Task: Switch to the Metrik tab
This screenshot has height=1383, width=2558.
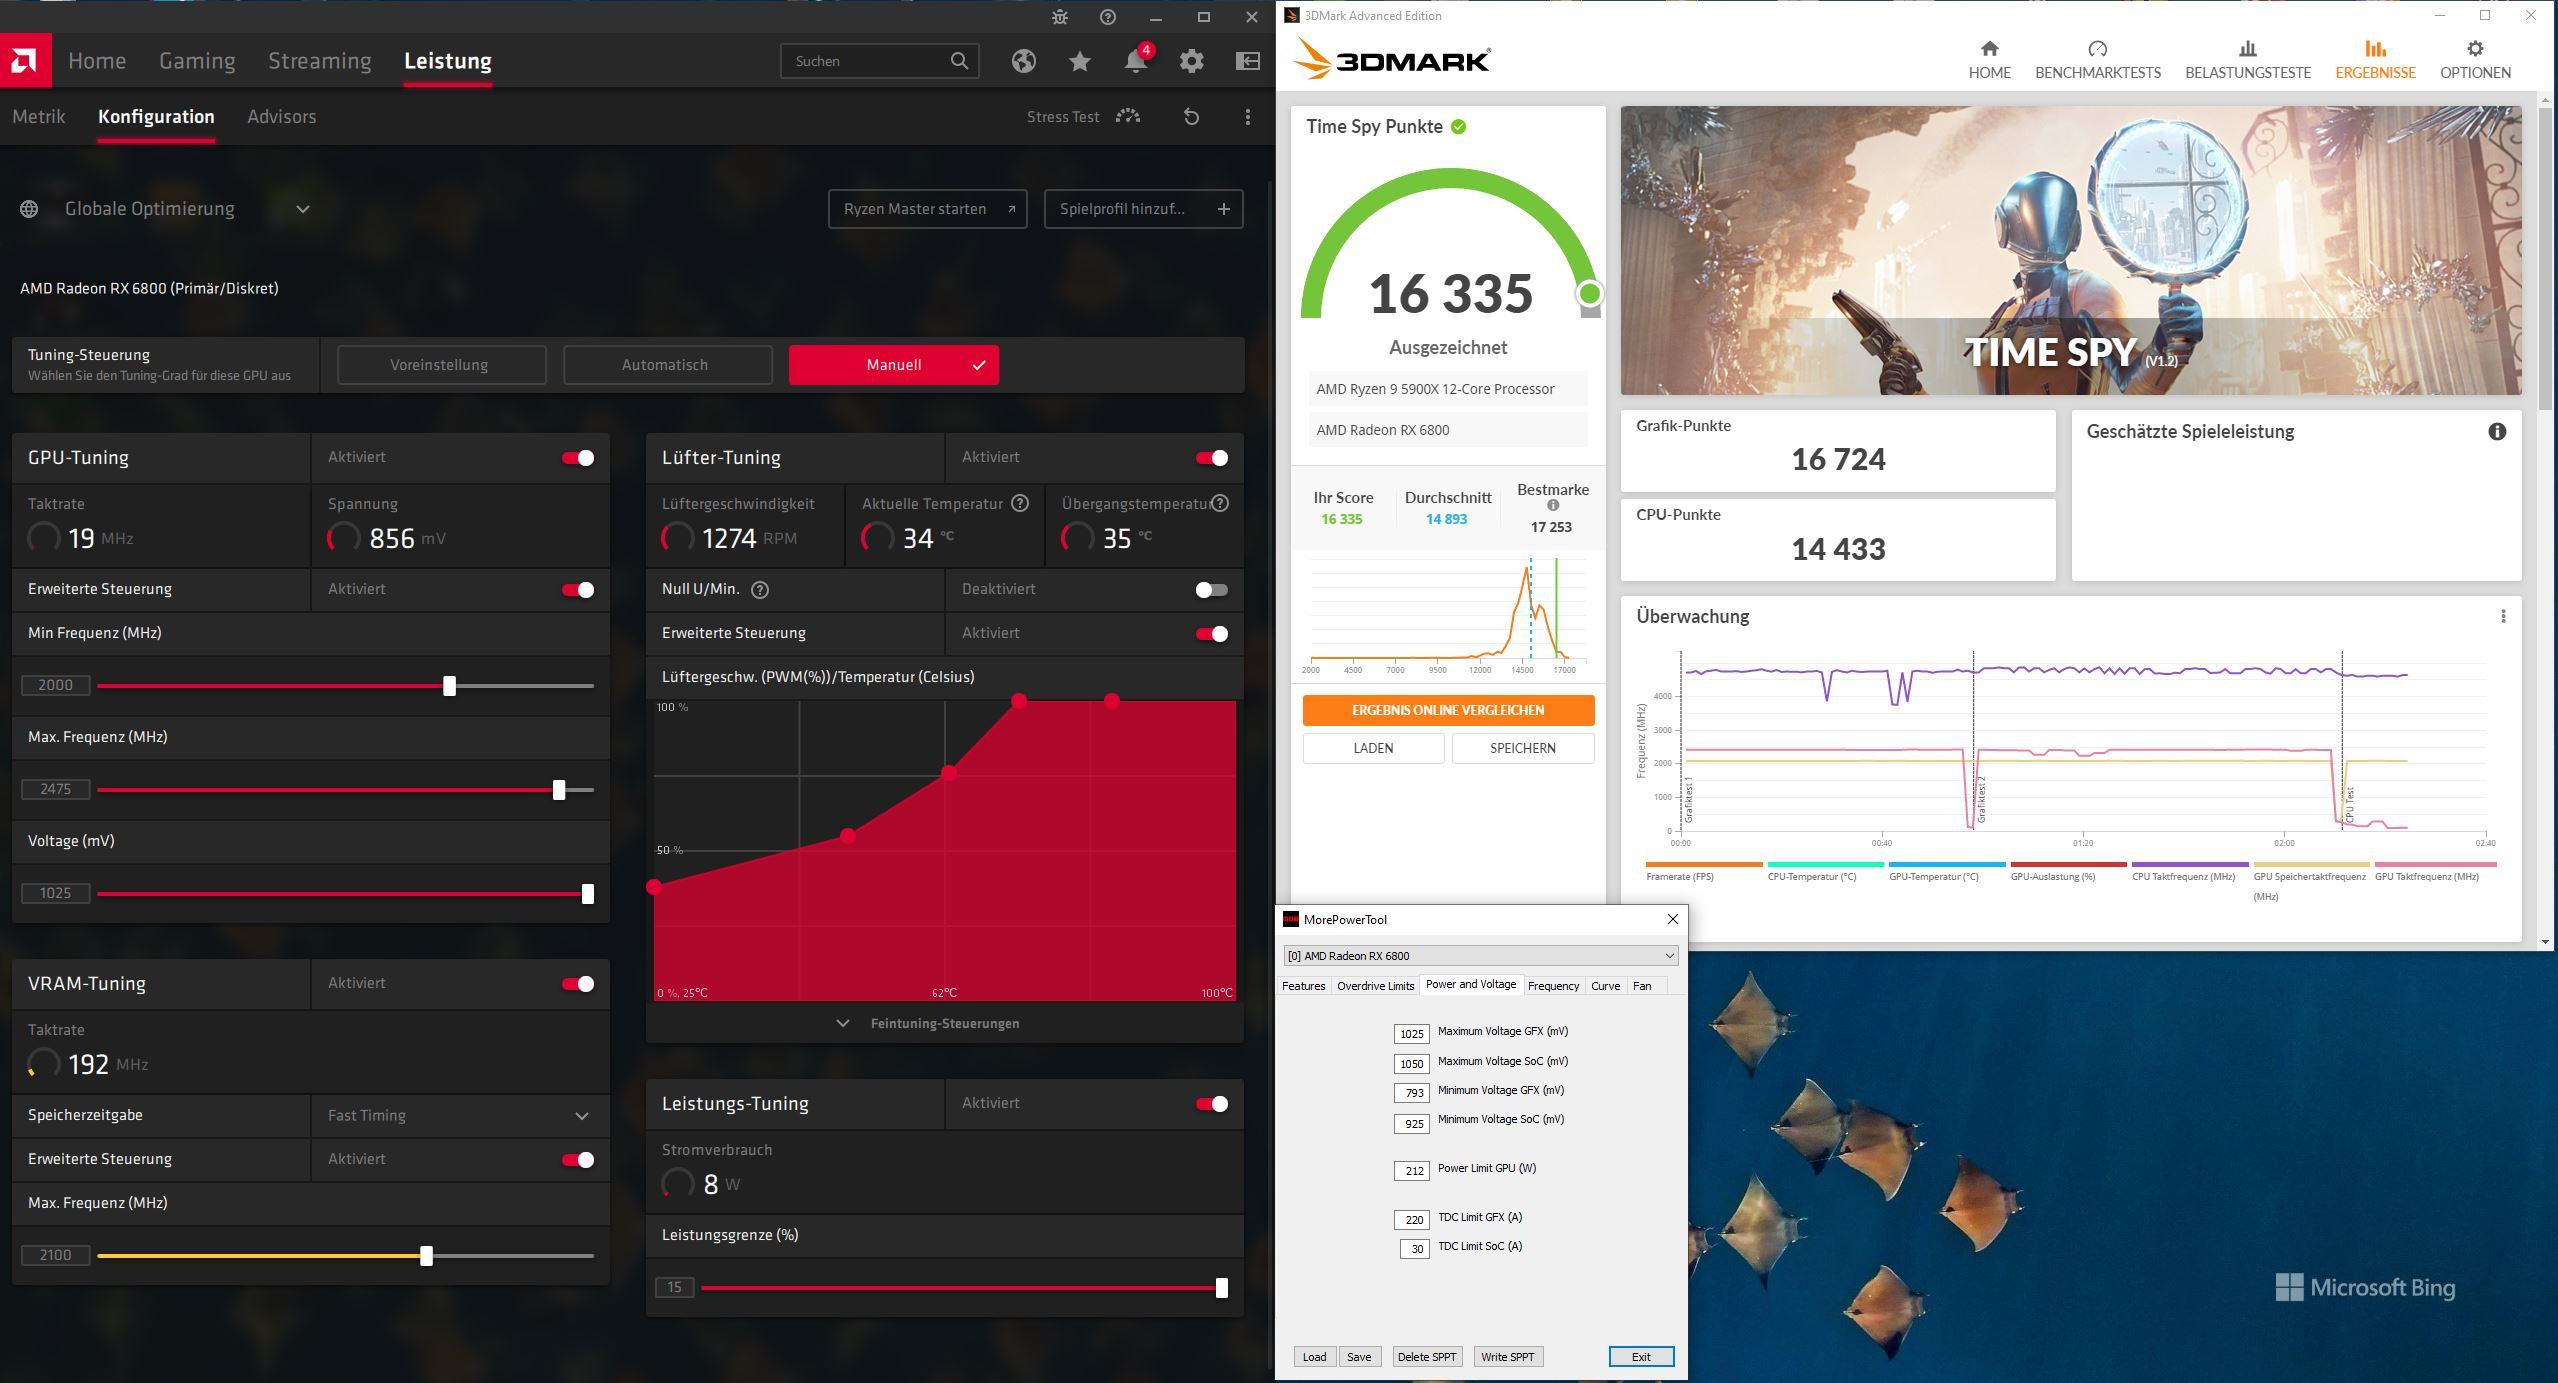Action: click(39, 117)
